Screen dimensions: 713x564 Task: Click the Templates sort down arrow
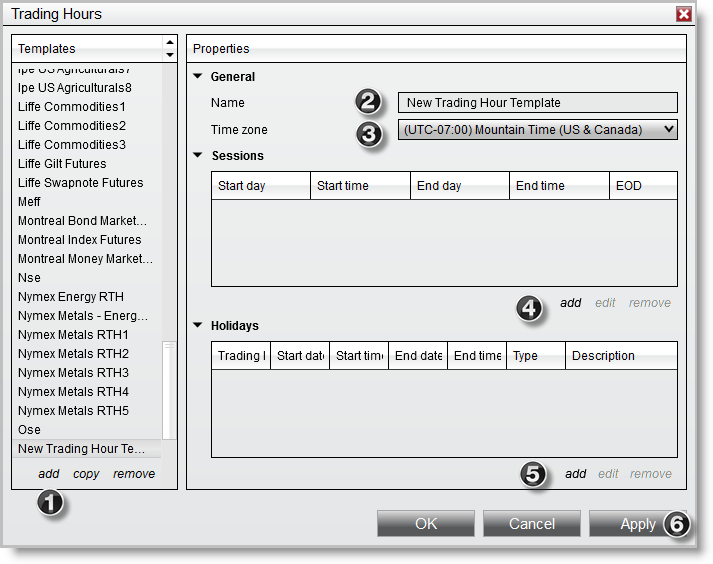169,54
